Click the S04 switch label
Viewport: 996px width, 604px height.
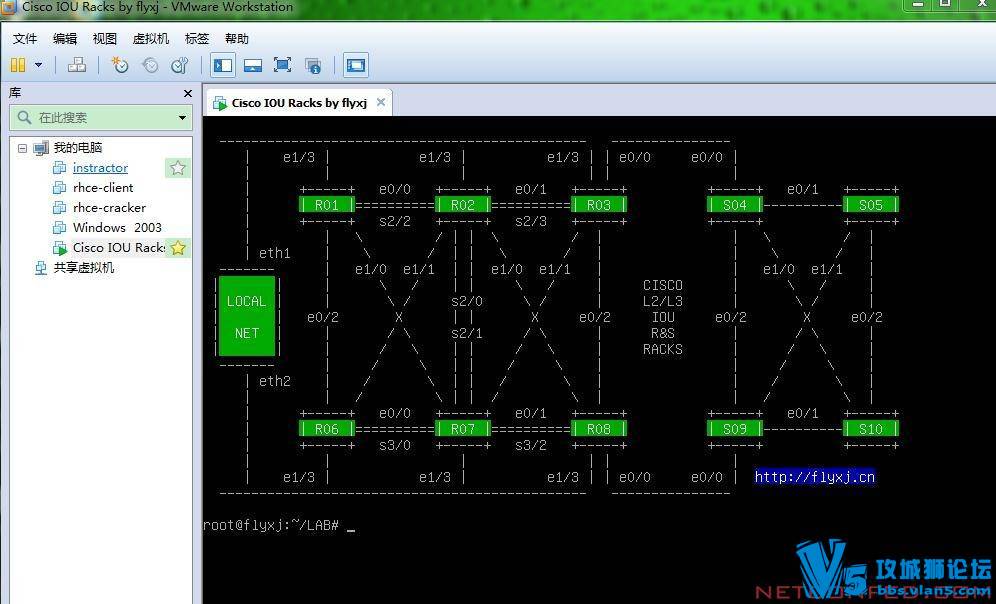[x=734, y=205]
